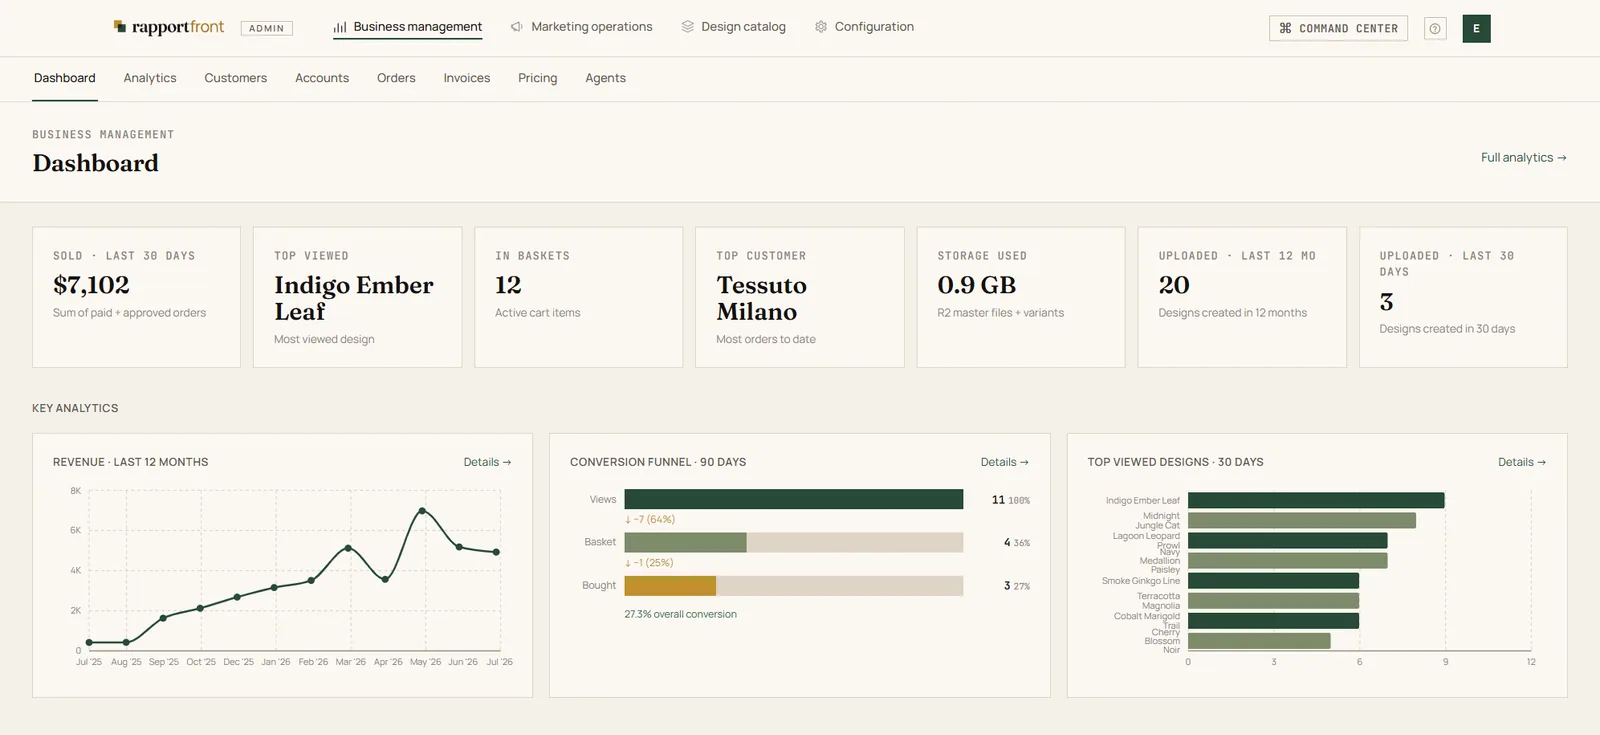1600x735 pixels.
Task: Open Configuration section
Action: point(865,27)
